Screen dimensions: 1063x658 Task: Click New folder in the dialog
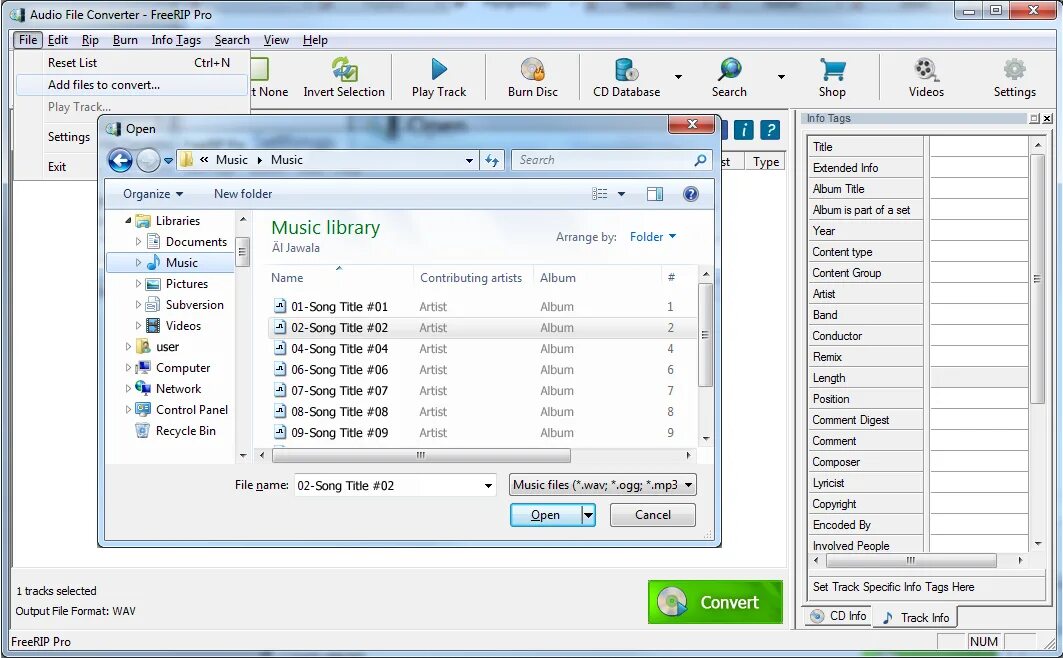[x=243, y=194]
